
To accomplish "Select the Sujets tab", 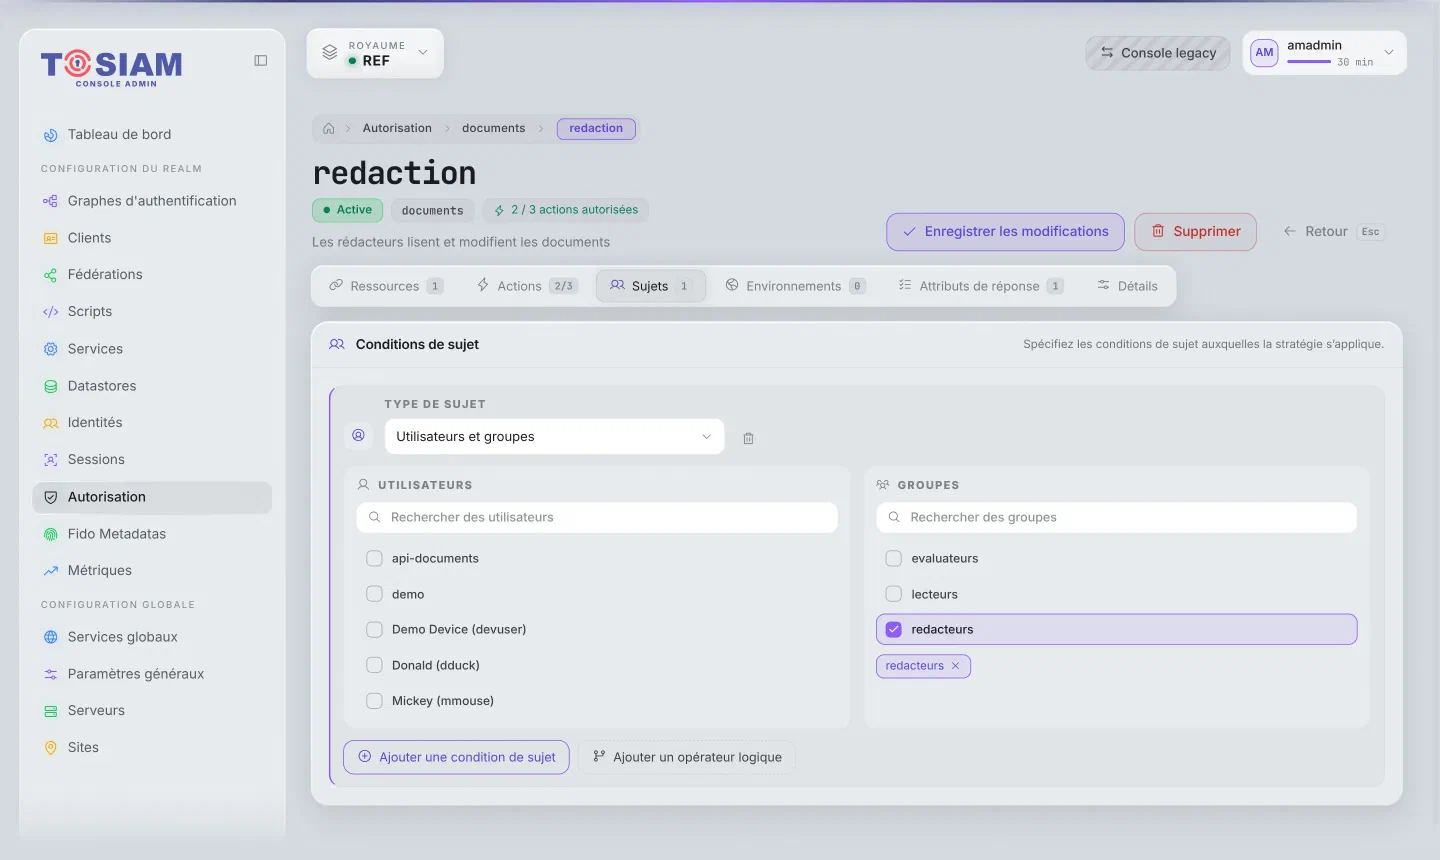I will click(x=651, y=286).
